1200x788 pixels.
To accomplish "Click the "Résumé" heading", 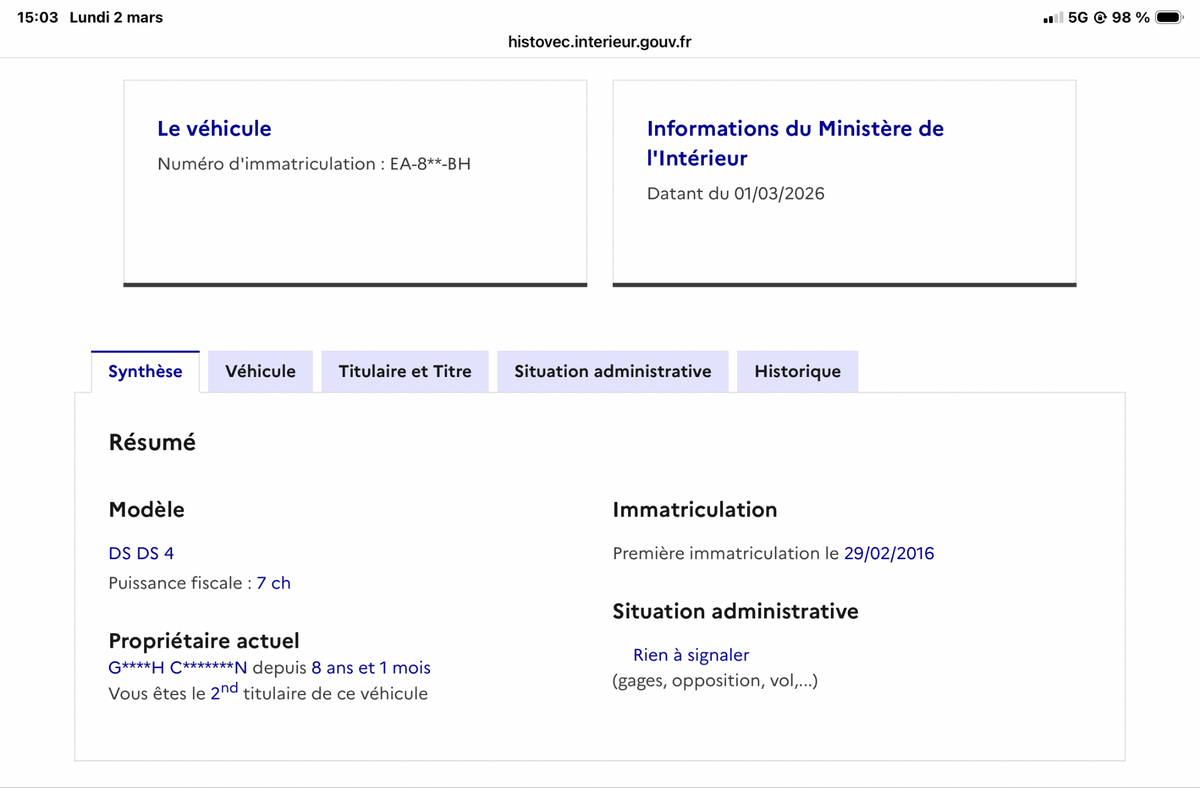I will coord(152,442).
